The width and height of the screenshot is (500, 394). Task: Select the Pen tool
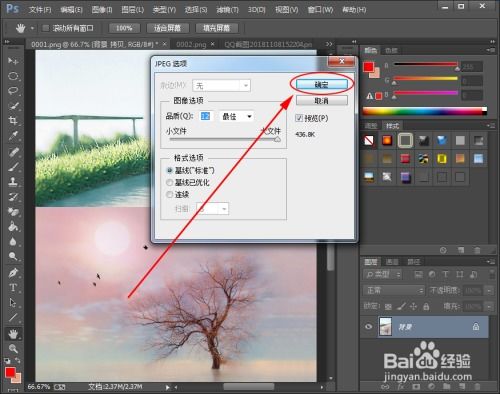click(13, 273)
